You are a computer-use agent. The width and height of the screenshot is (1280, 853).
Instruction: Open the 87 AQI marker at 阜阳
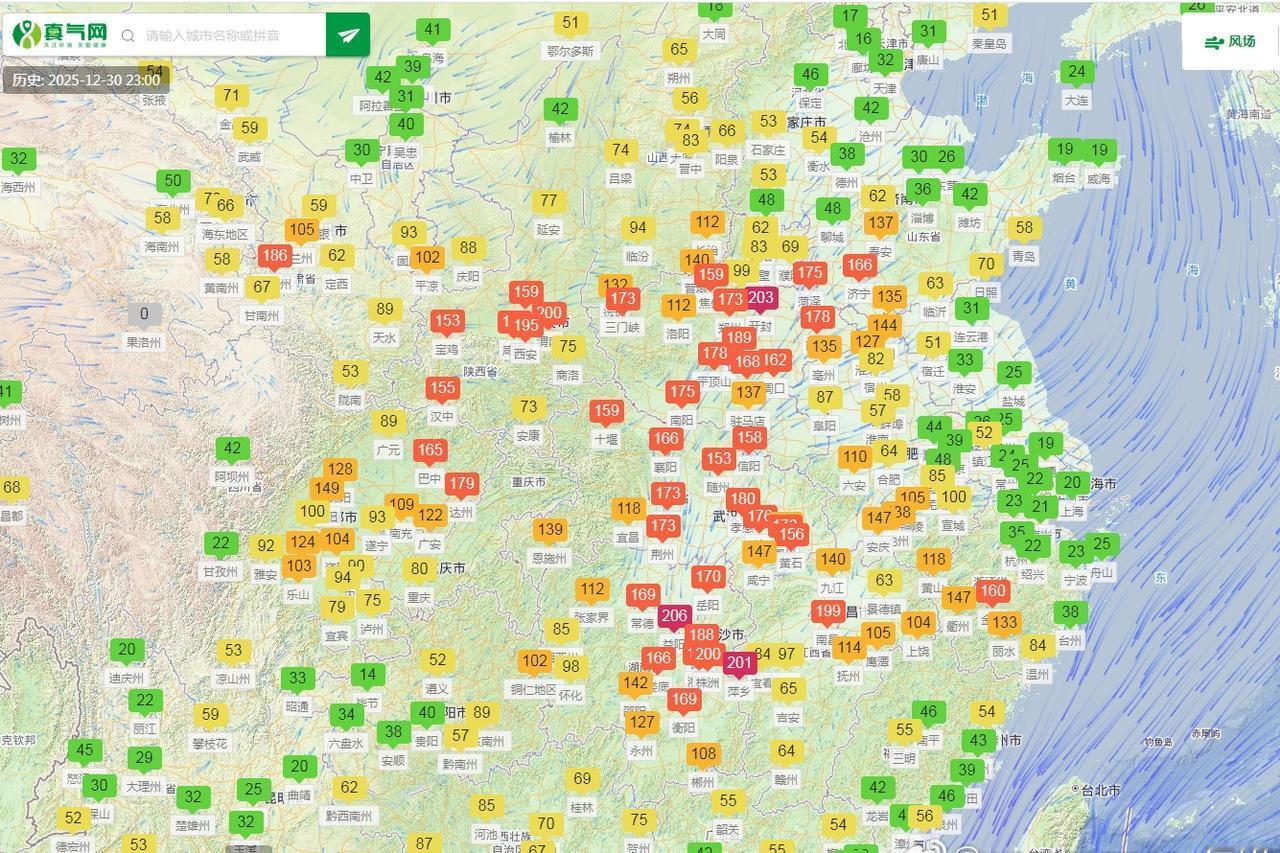point(824,397)
